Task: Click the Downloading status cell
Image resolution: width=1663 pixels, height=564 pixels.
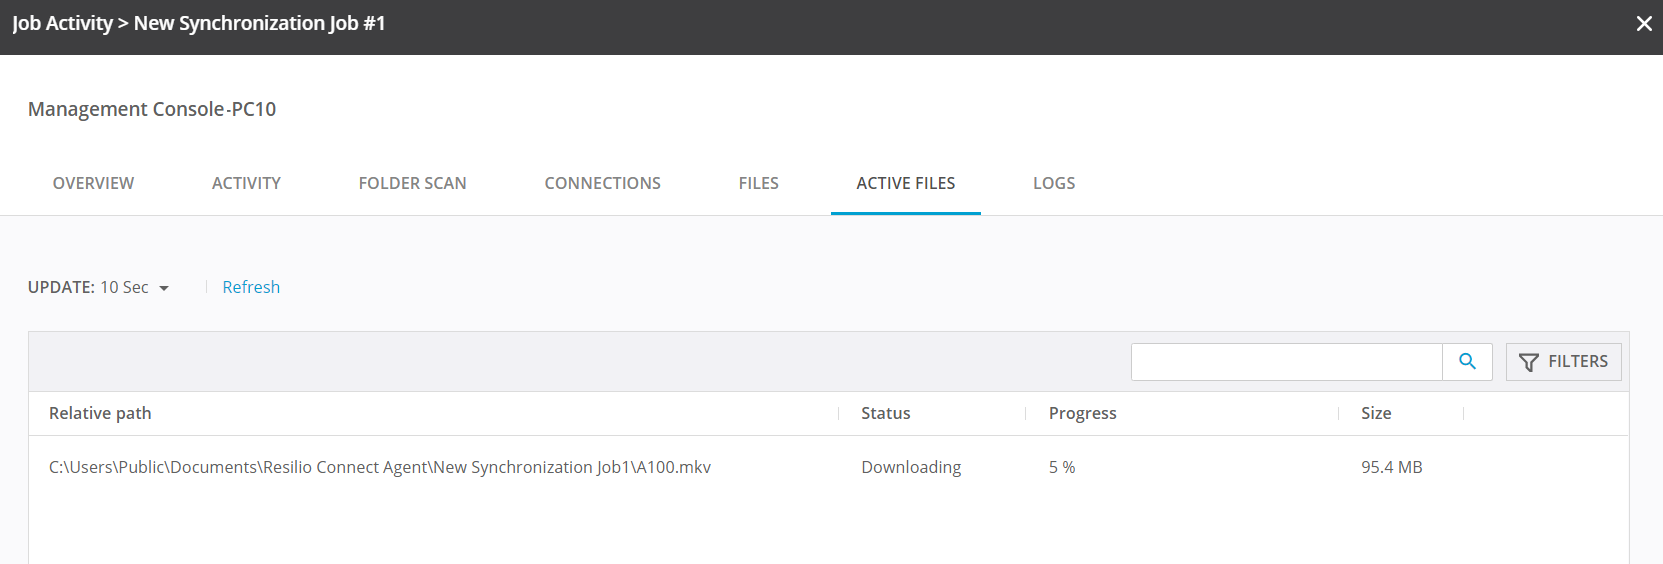Action: (910, 468)
